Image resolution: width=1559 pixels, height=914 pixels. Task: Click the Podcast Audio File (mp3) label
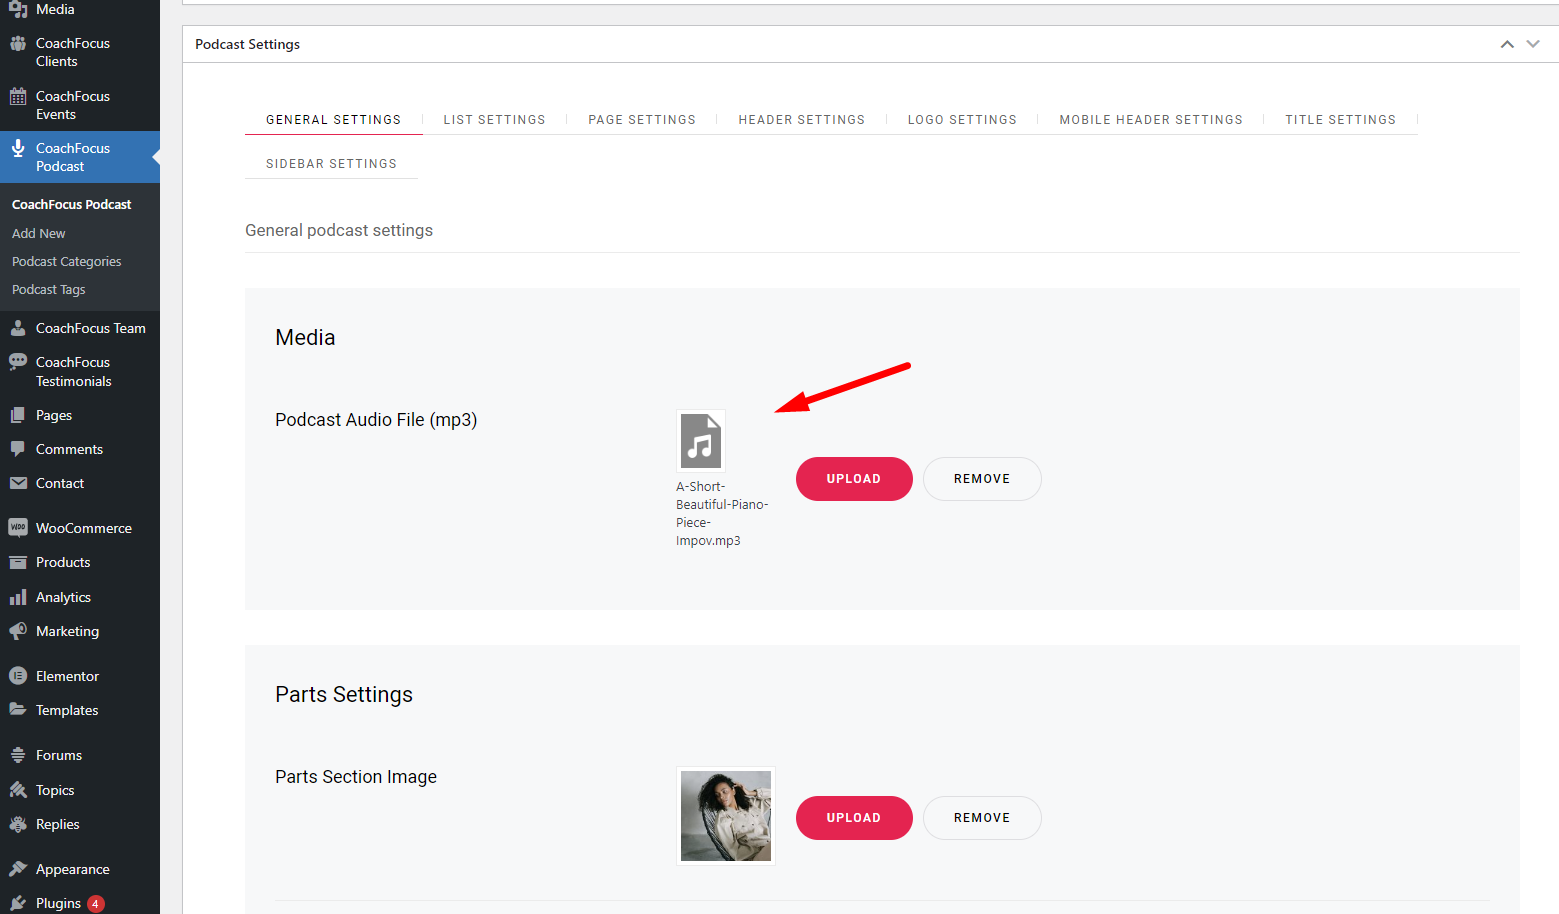click(x=376, y=420)
